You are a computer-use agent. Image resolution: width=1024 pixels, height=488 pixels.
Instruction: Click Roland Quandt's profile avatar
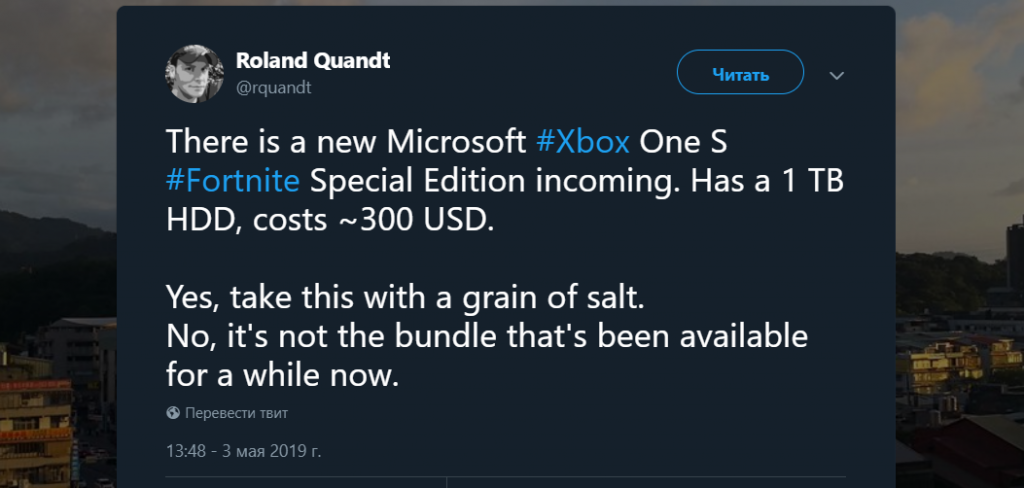point(194,73)
